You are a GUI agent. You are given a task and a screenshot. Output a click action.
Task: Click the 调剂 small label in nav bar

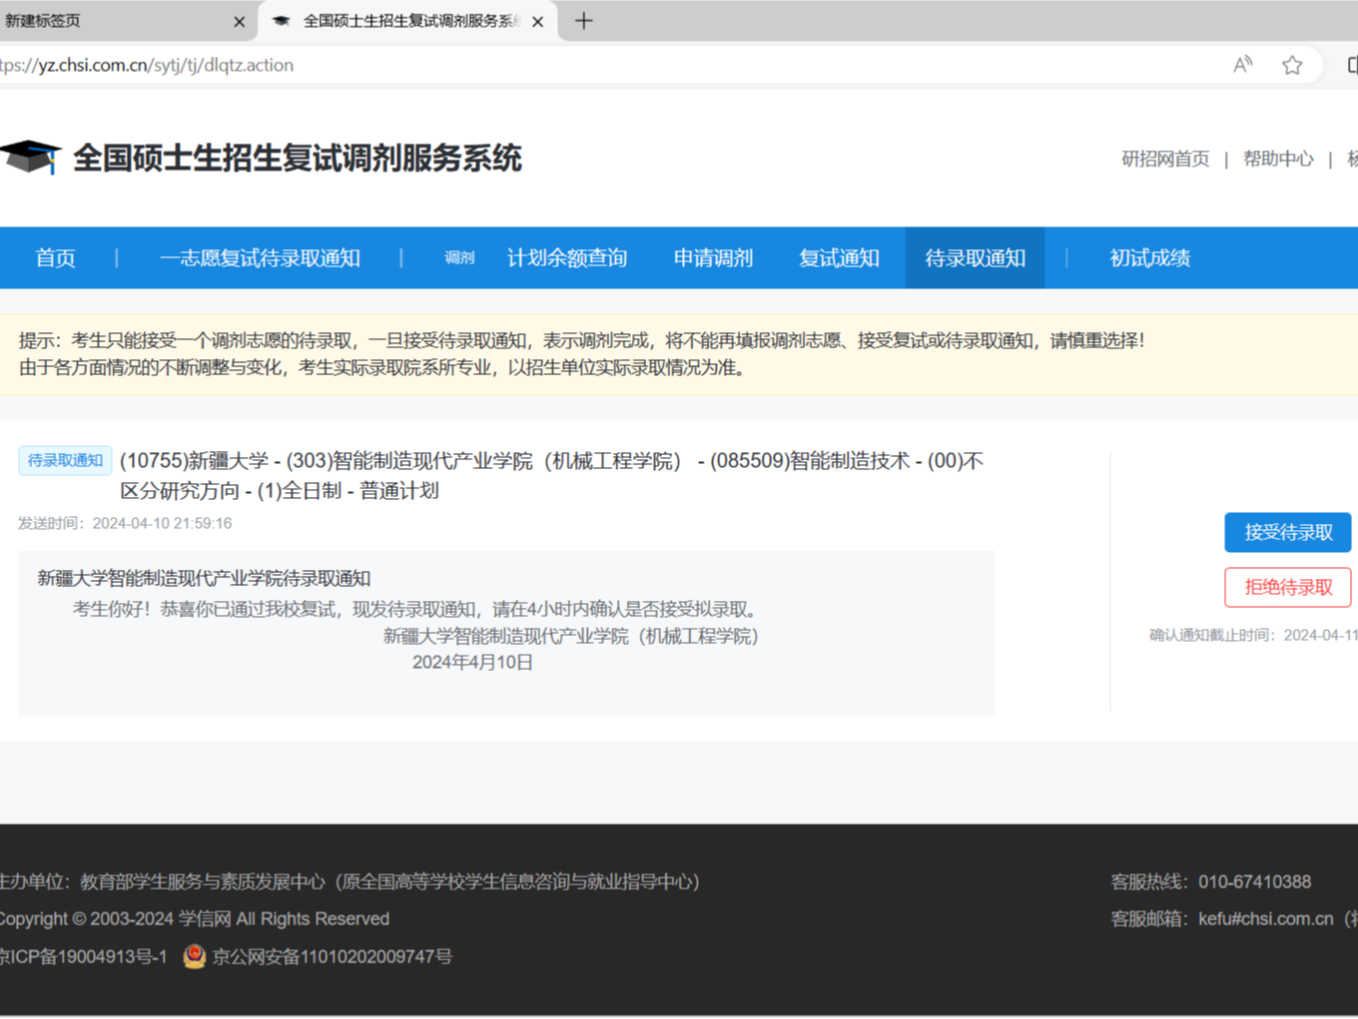[459, 258]
